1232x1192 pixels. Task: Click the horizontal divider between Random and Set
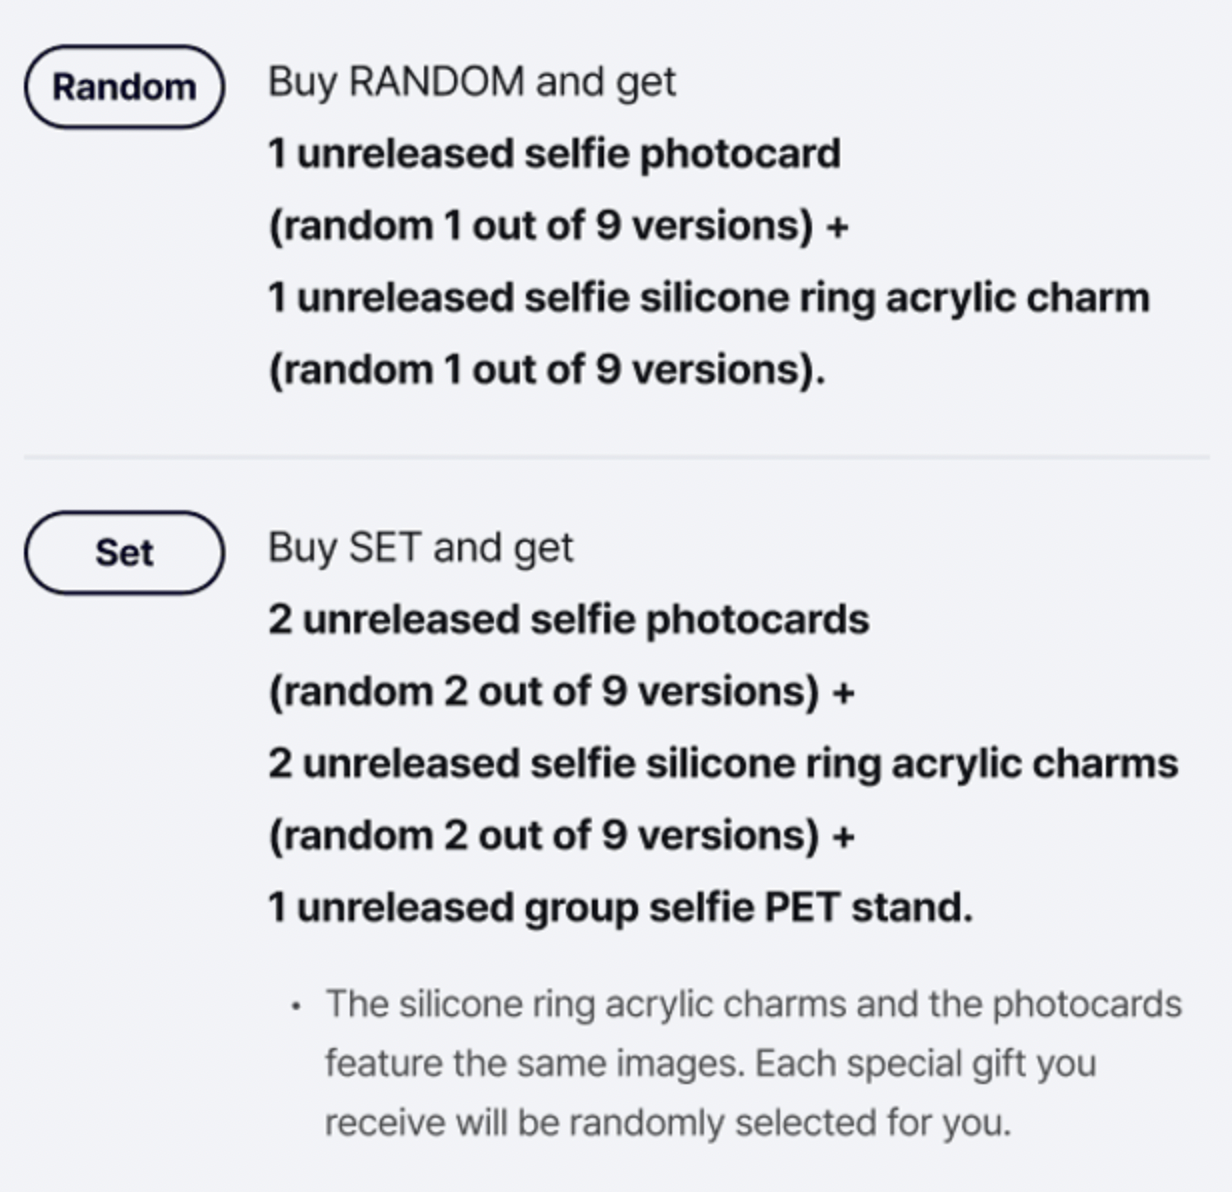coord(616,457)
